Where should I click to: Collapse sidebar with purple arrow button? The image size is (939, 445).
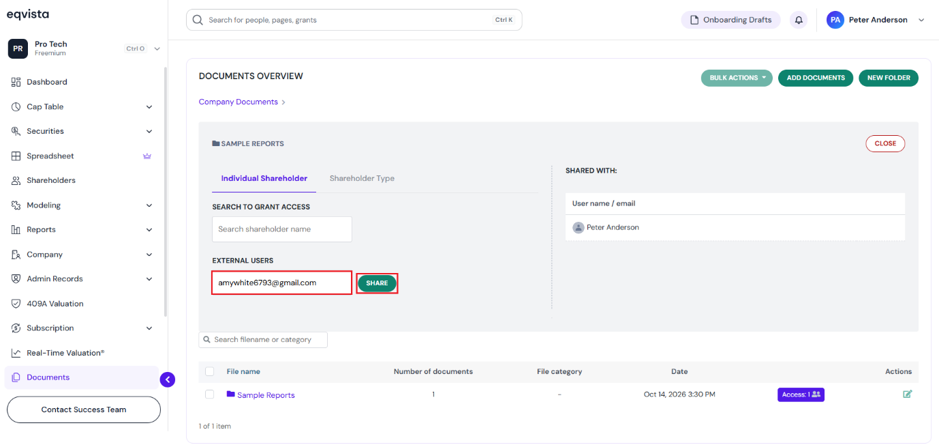pyautogui.click(x=168, y=379)
